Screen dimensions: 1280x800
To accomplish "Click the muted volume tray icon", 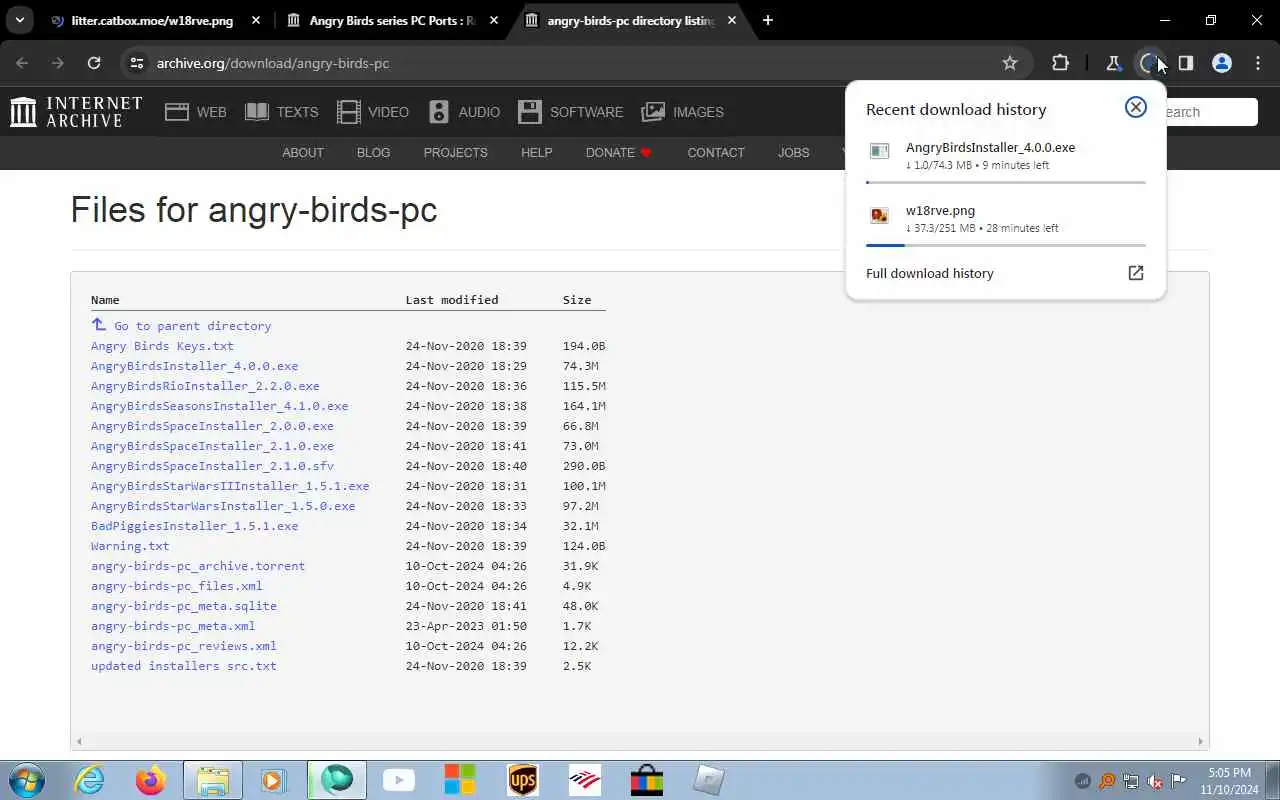I will tap(1155, 781).
